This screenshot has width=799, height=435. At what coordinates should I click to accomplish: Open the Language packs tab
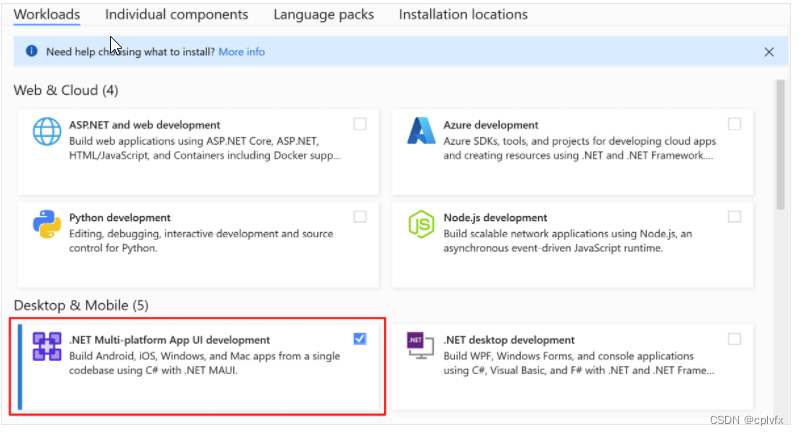pos(323,15)
